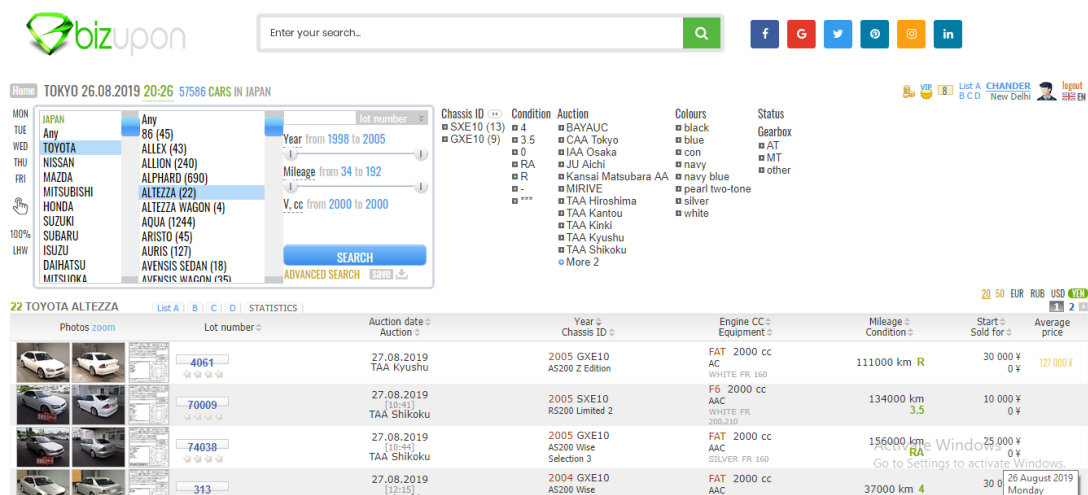Click the main search input field

click(472, 33)
